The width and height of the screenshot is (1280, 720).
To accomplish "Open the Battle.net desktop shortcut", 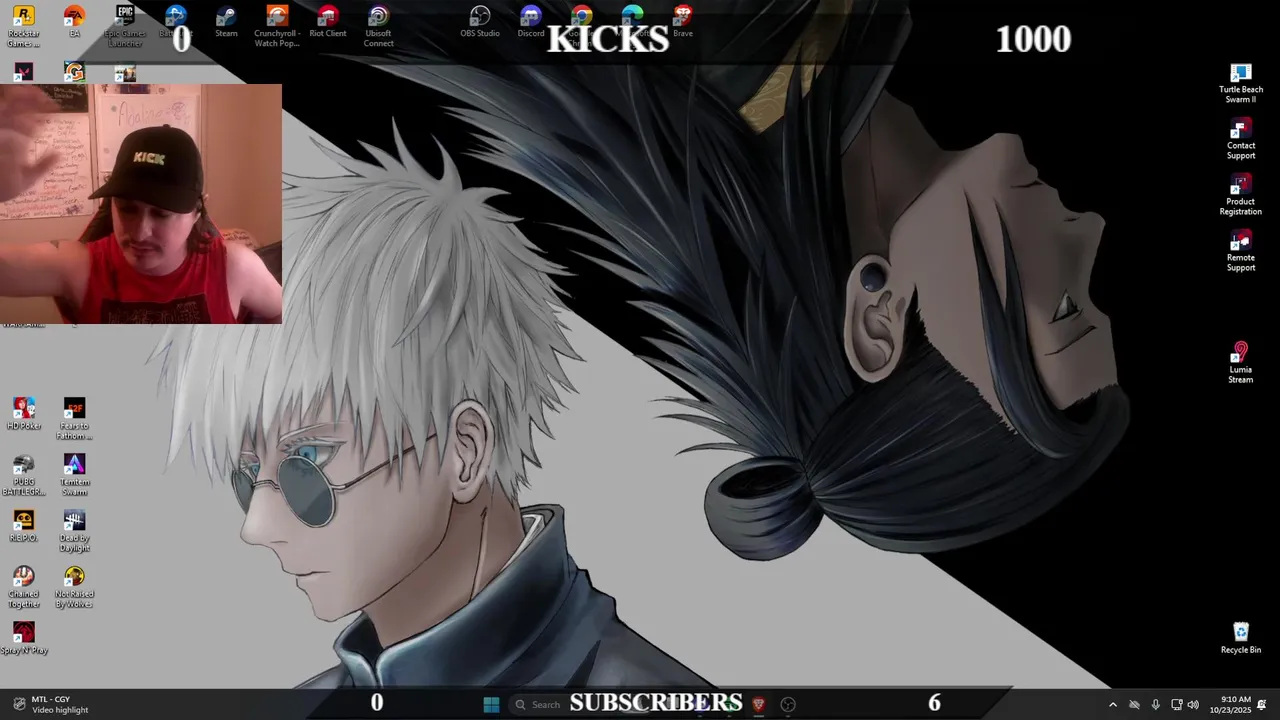I will (x=176, y=22).
